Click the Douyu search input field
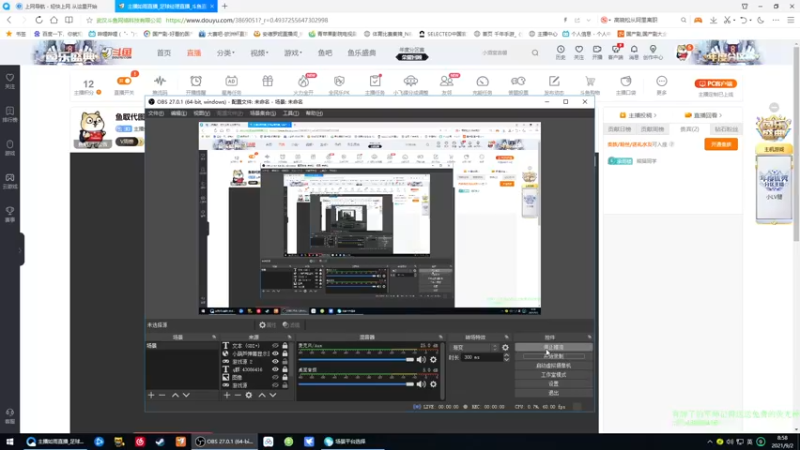The width and height of the screenshot is (800, 450). coord(503,53)
